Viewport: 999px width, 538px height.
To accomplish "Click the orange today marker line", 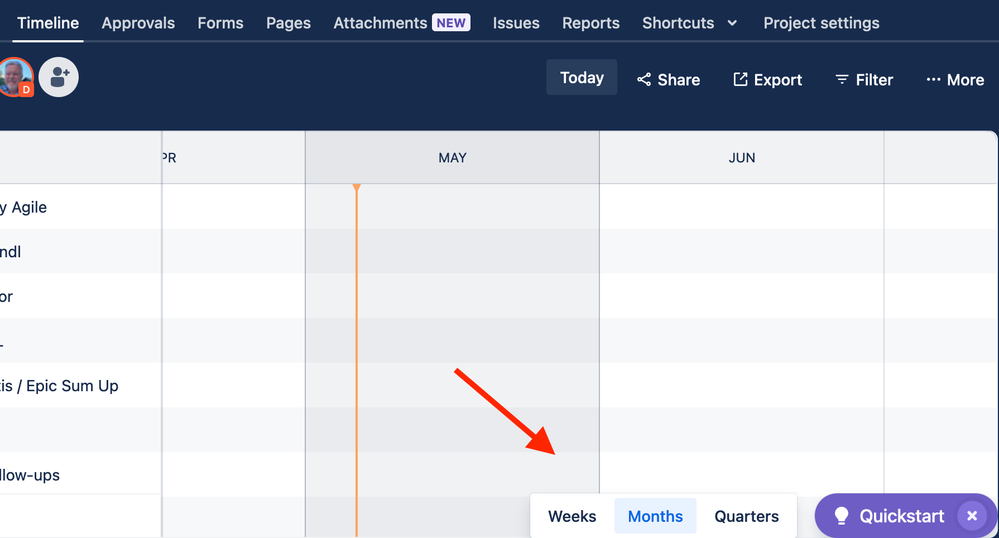I will (356, 360).
